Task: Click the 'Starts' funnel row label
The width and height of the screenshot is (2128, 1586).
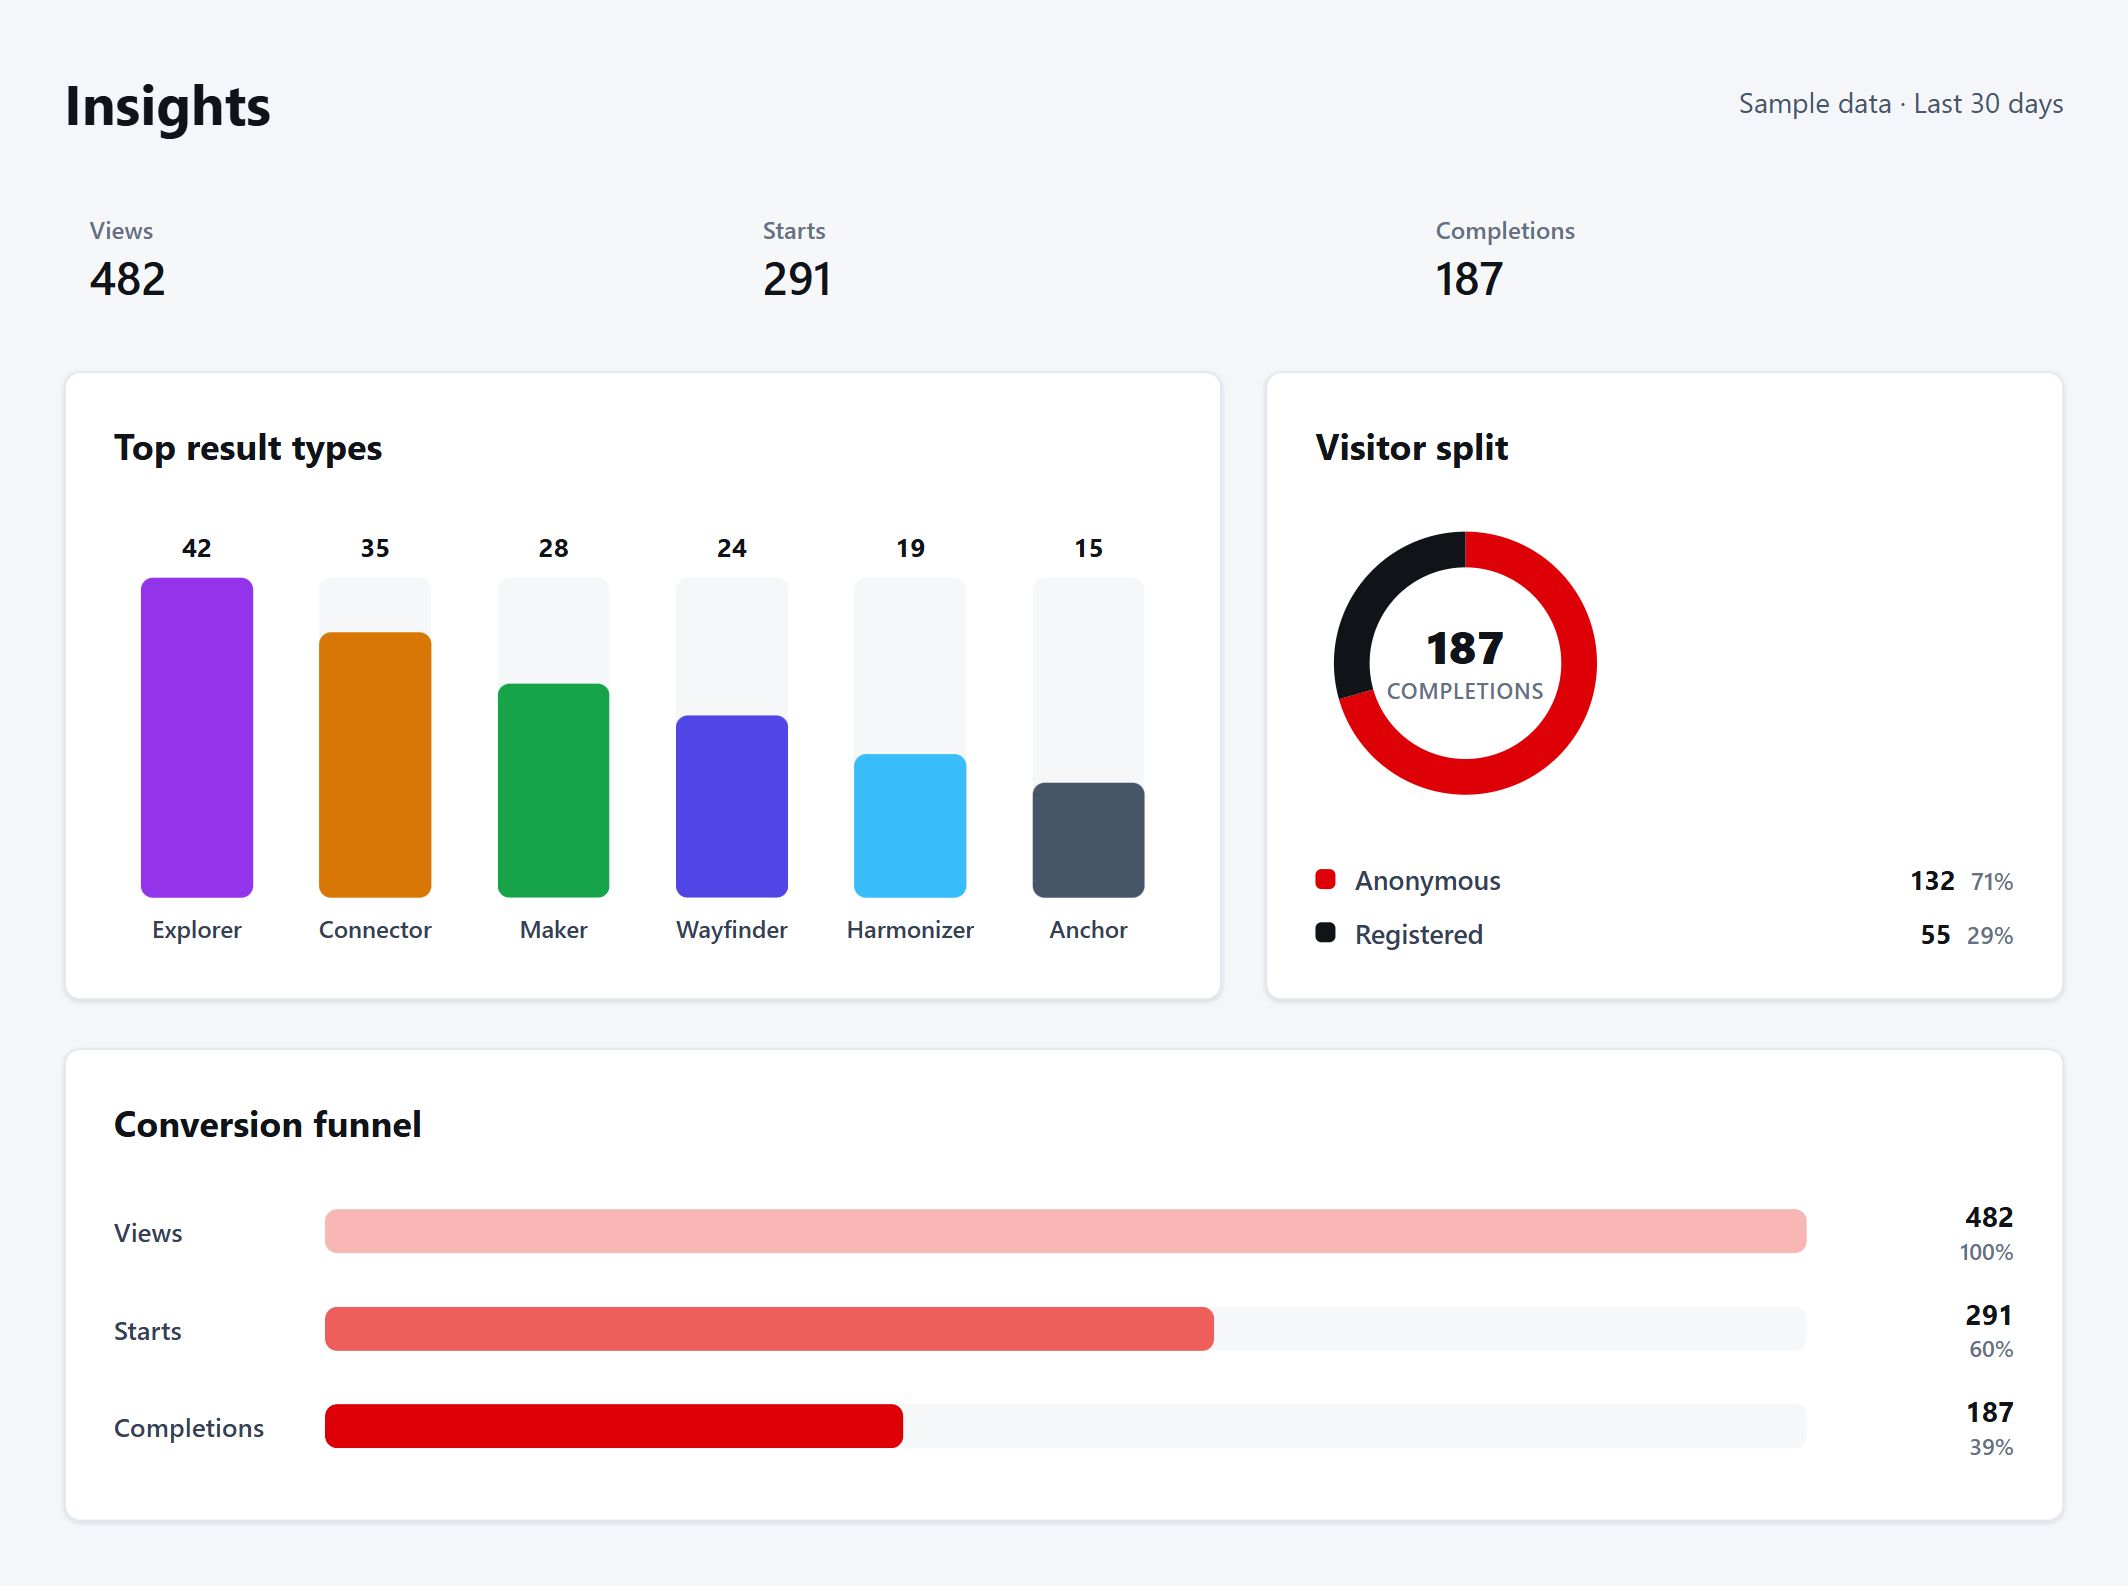Action: 148,1331
